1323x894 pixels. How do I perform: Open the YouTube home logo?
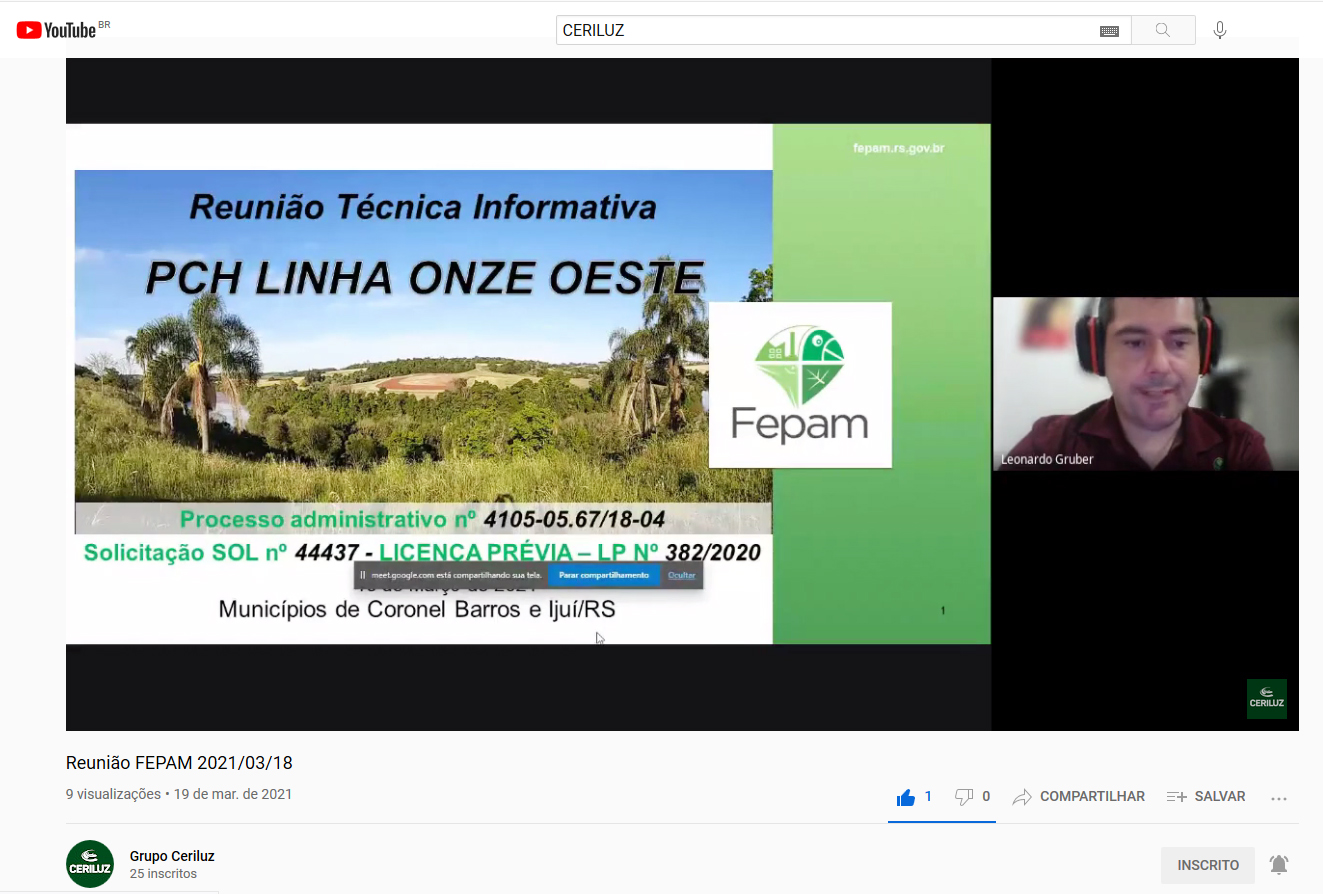pyautogui.click(x=57, y=30)
